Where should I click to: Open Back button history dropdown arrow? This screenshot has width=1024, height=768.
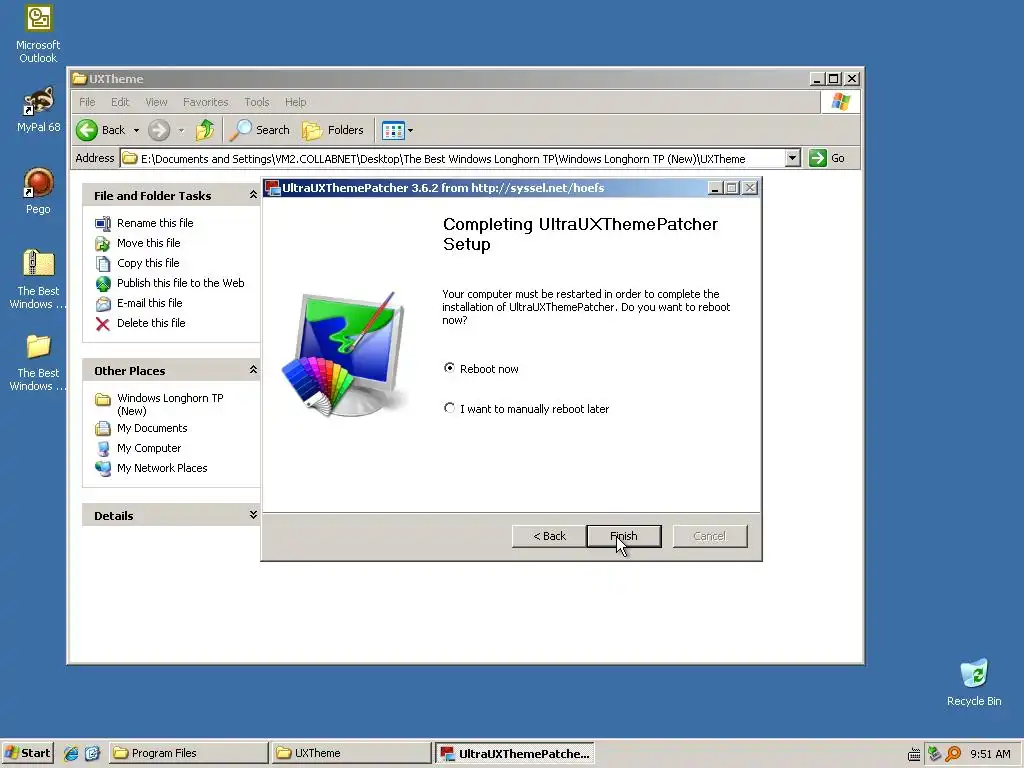pos(136,130)
